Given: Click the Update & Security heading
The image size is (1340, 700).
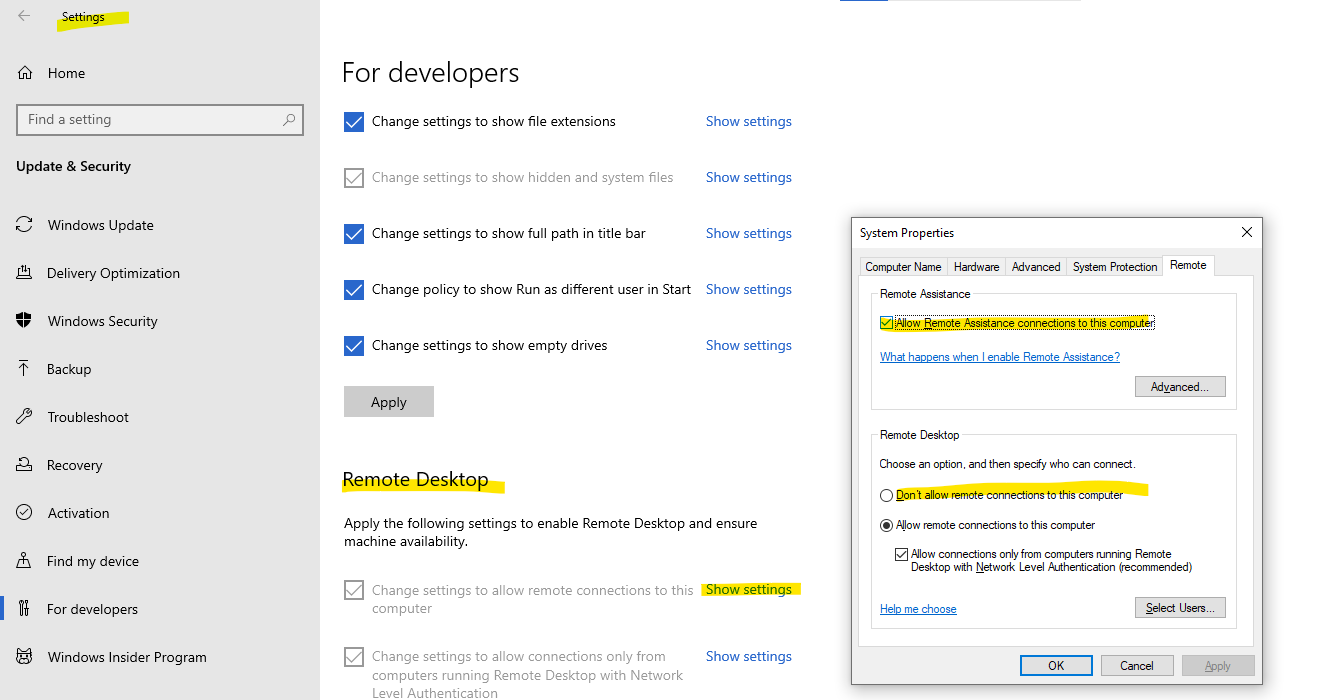Looking at the screenshot, I should (x=73, y=166).
